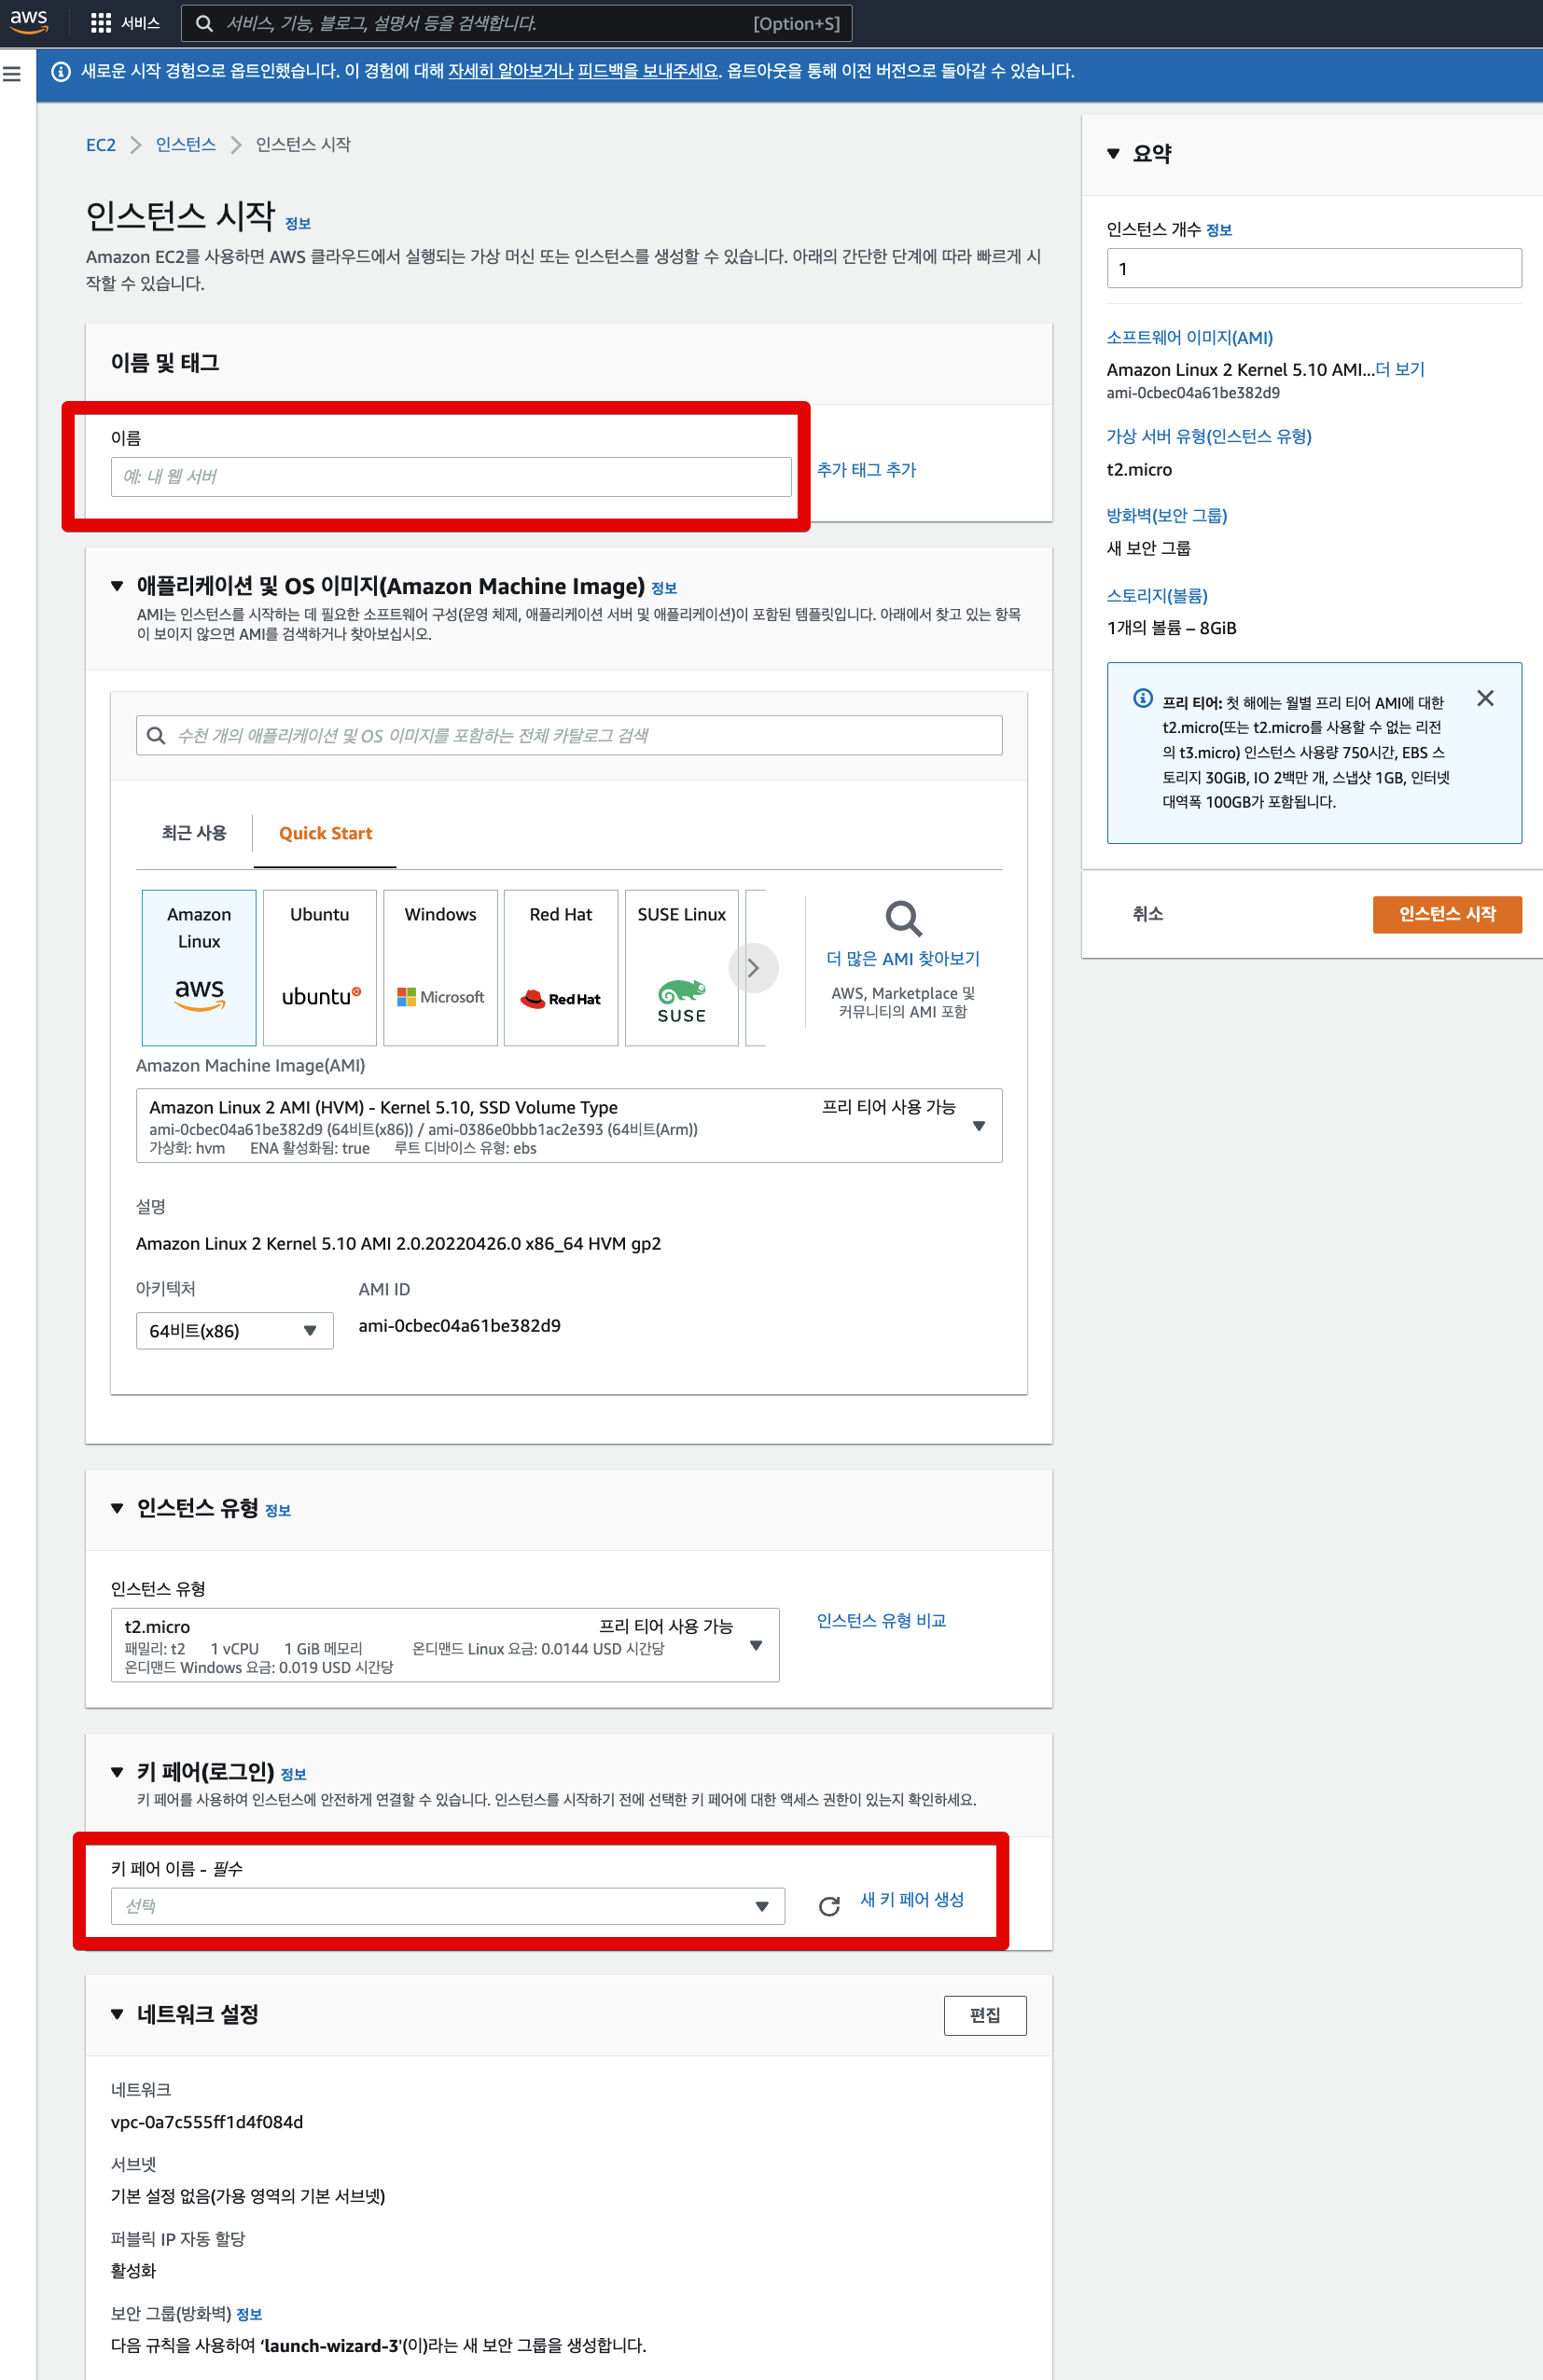Click 새 키 페어 생성 link

pos(912,1899)
